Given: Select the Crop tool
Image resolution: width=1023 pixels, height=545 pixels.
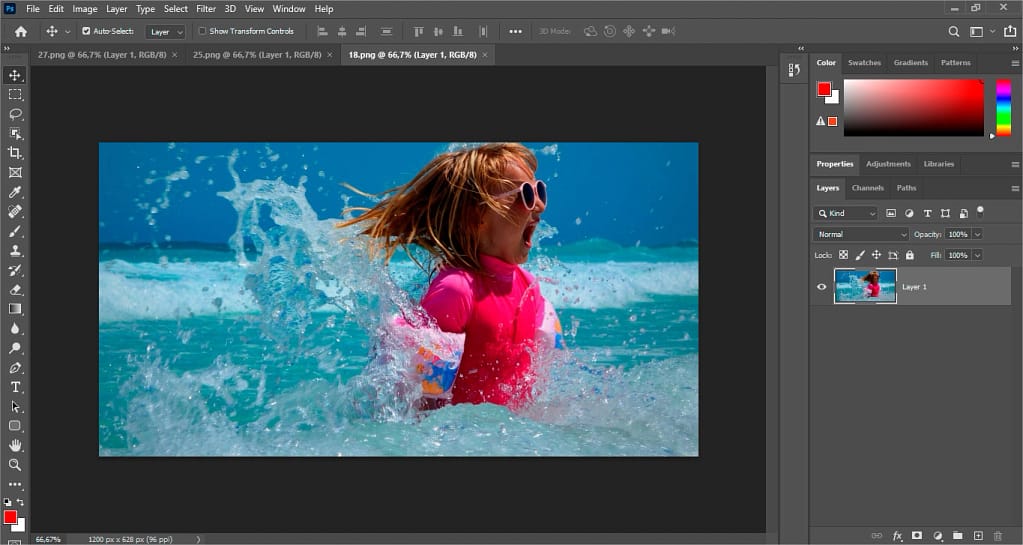Looking at the screenshot, I should [x=15, y=153].
